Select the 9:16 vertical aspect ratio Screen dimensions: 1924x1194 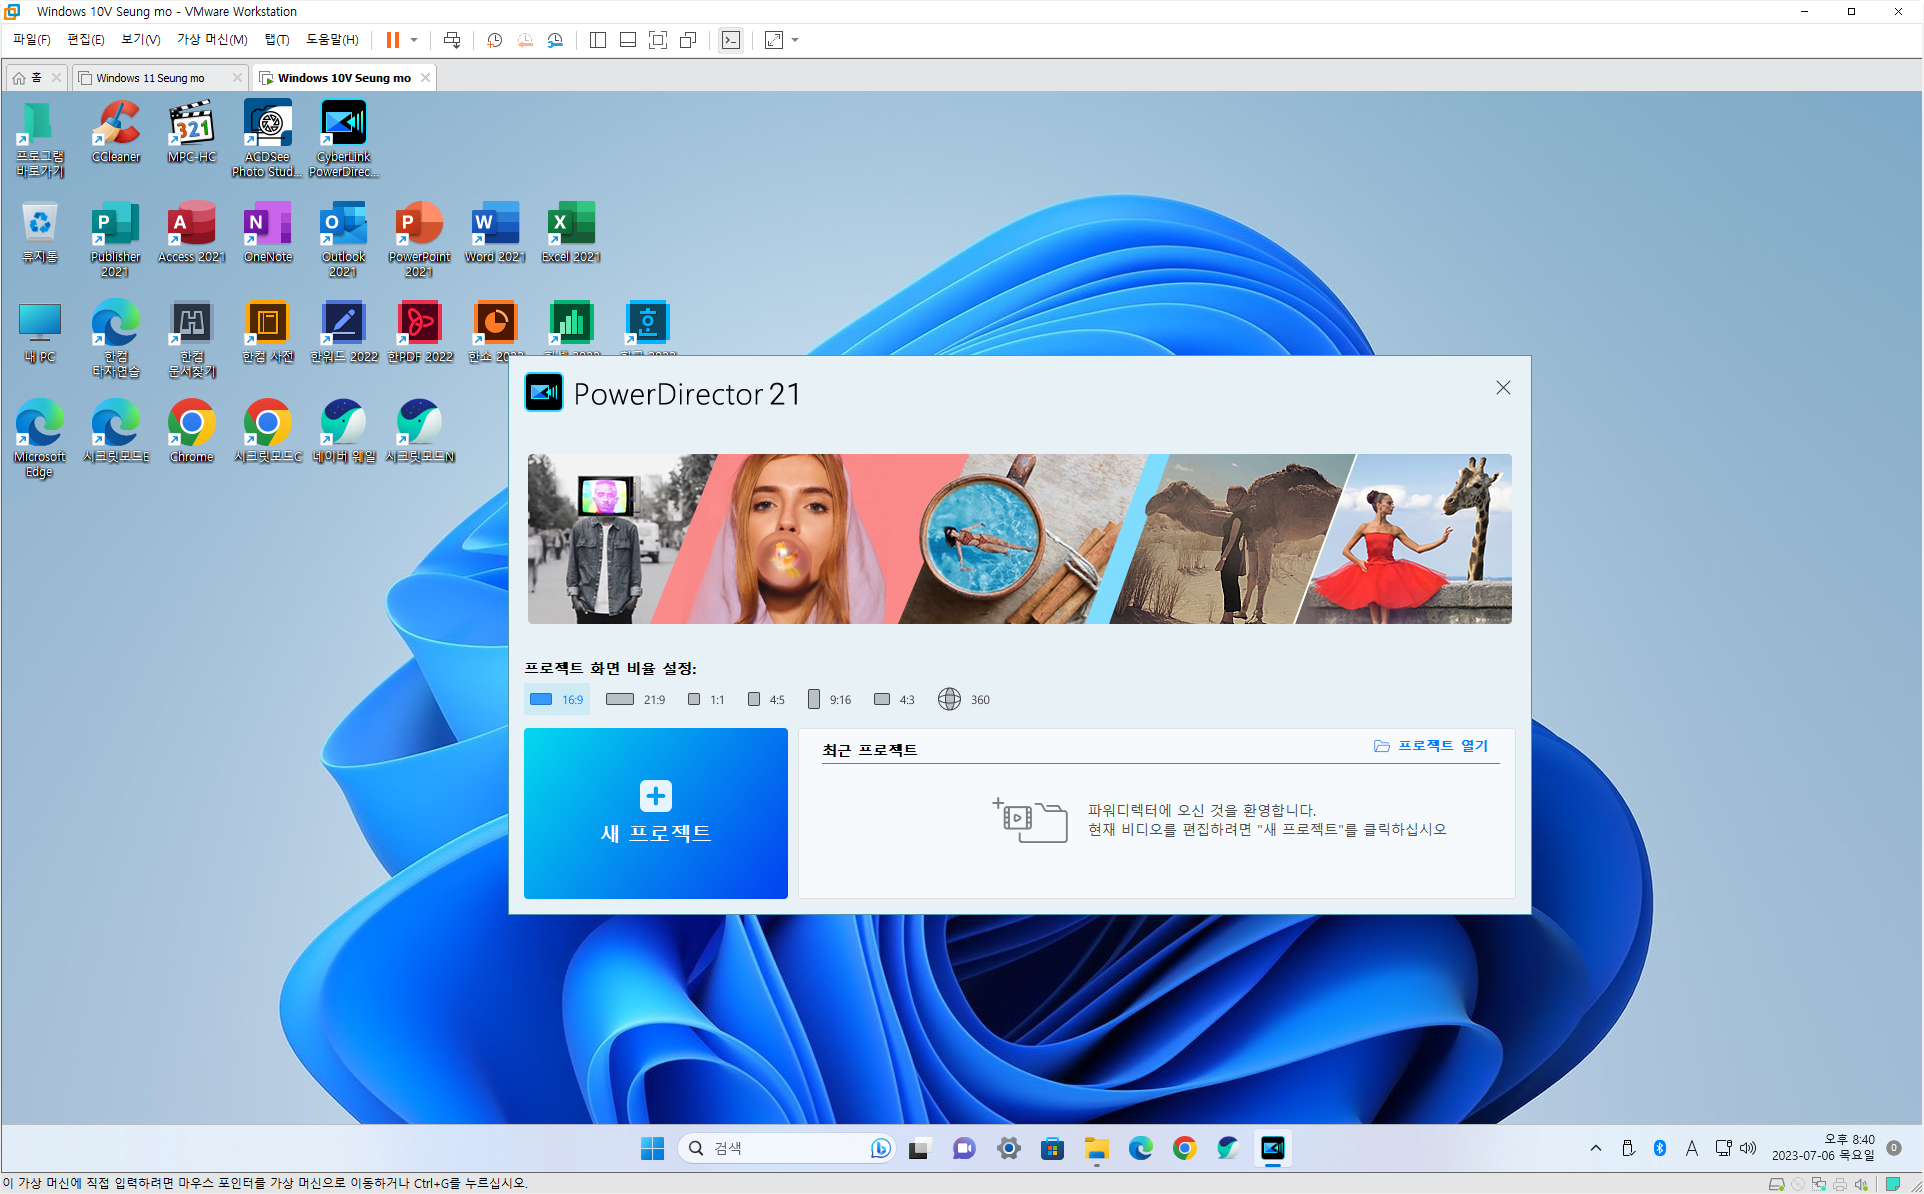tap(829, 699)
